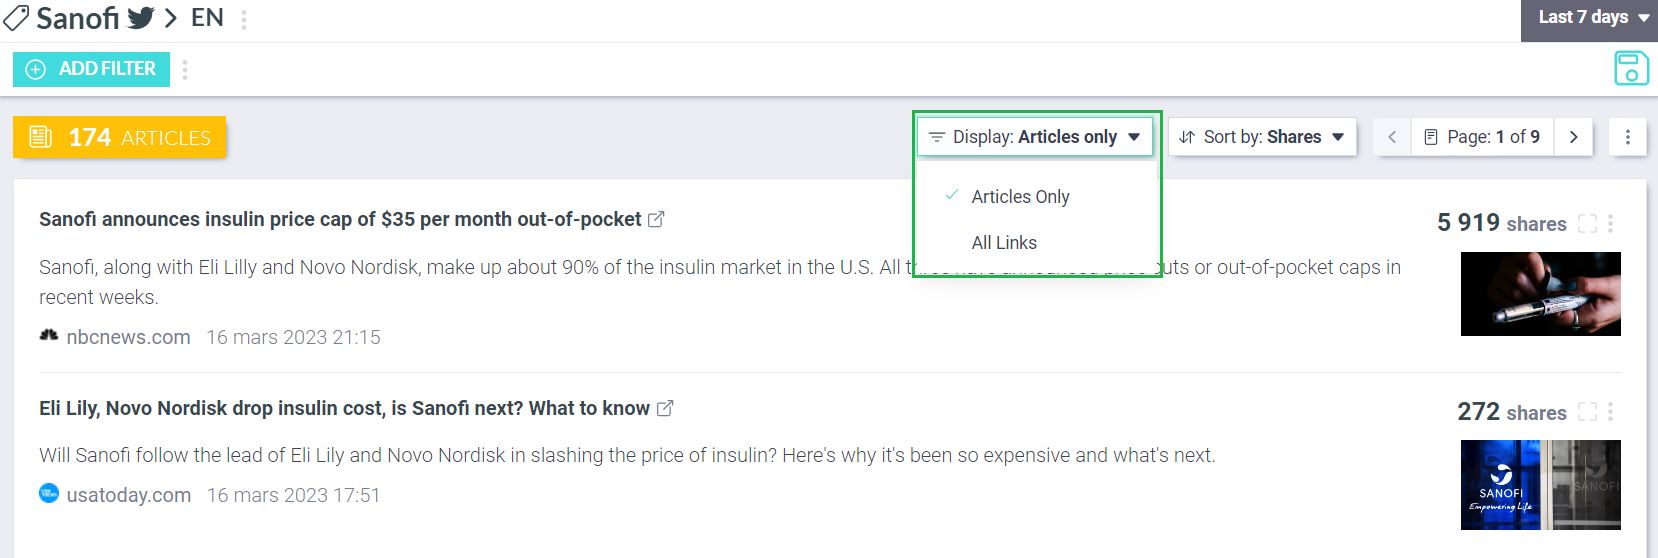Expand the Display: Articles only dropdown
The width and height of the screenshot is (1658, 558).
click(1035, 137)
